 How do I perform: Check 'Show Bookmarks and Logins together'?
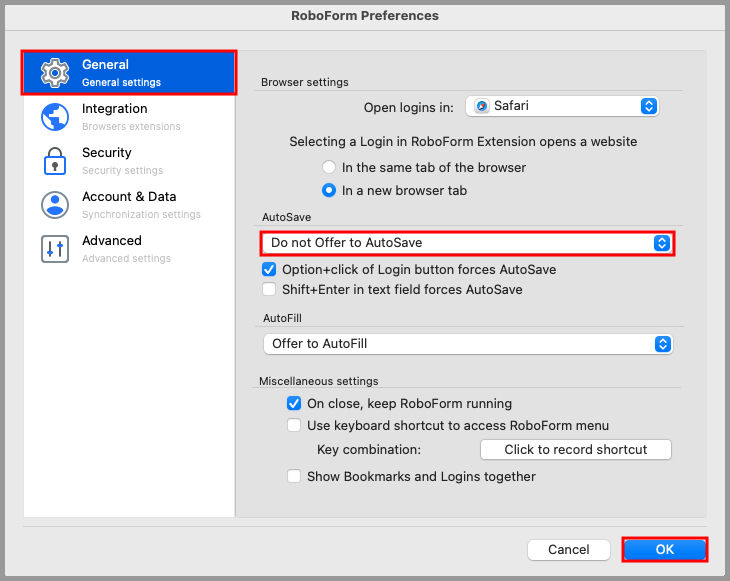(294, 476)
